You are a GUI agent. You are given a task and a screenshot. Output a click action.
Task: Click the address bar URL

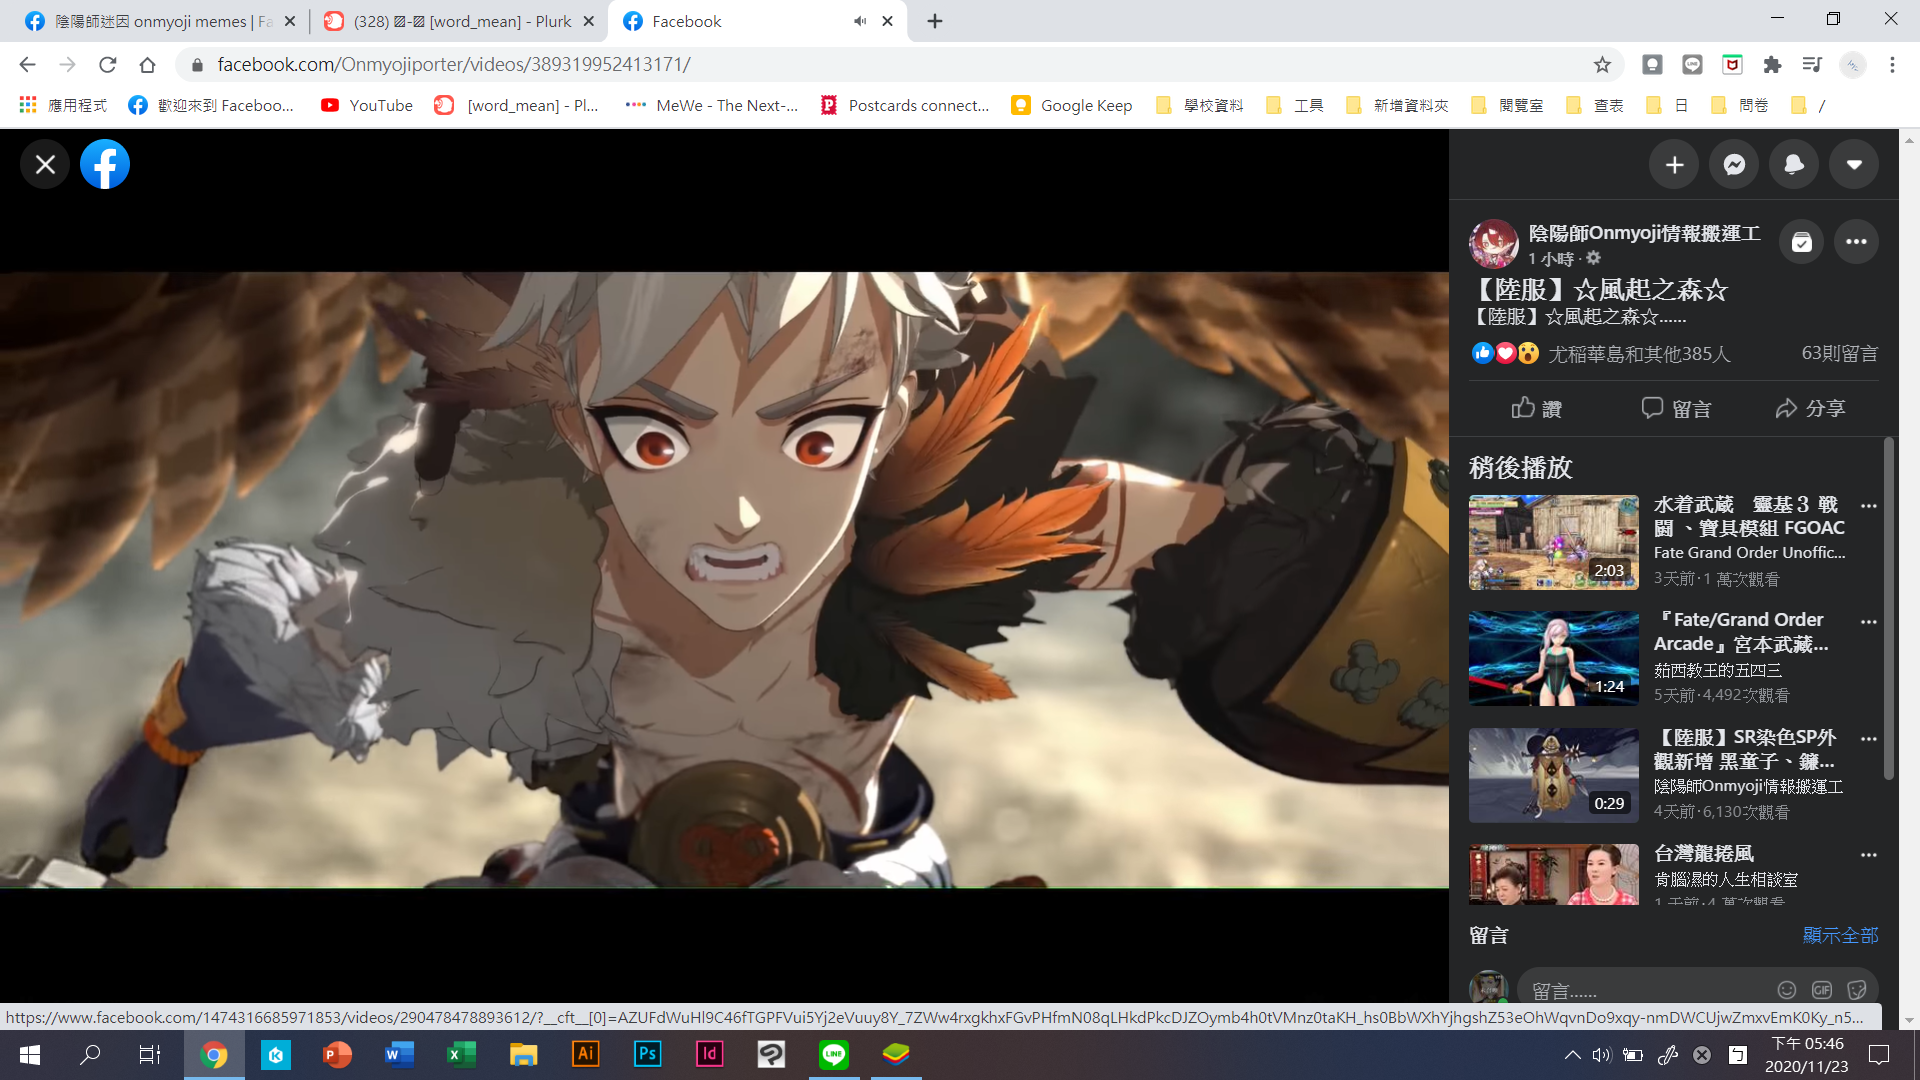454,65
